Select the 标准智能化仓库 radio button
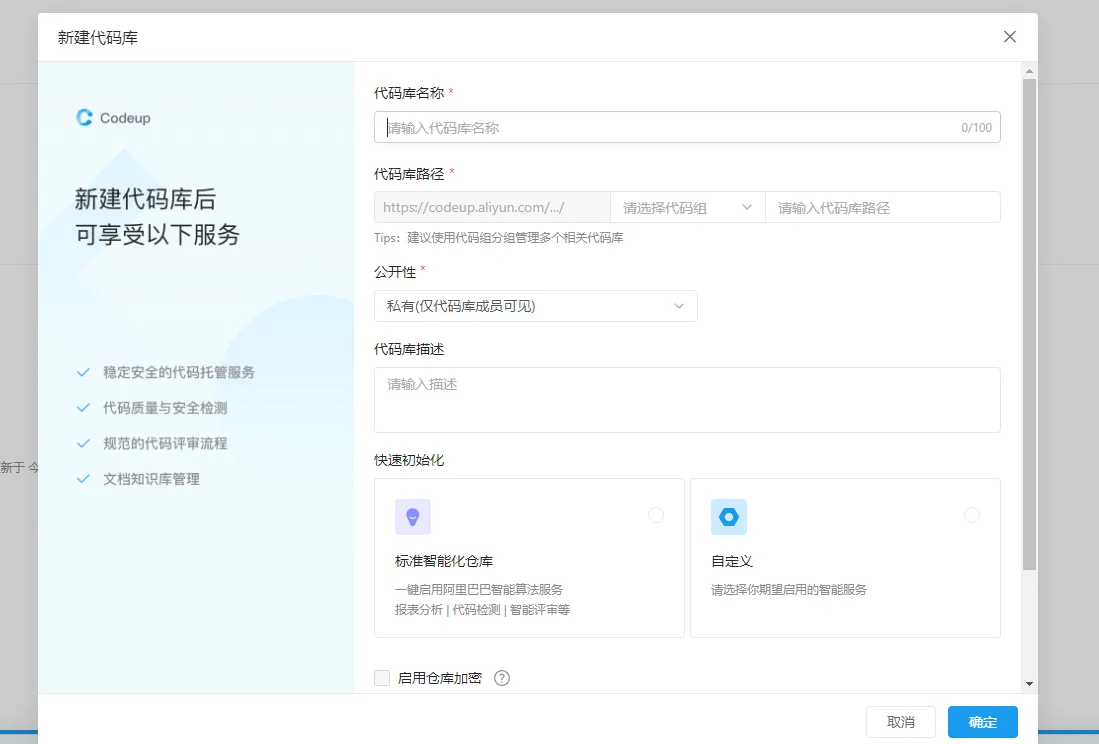This screenshot has height=744, width=1099. point(656,514)
